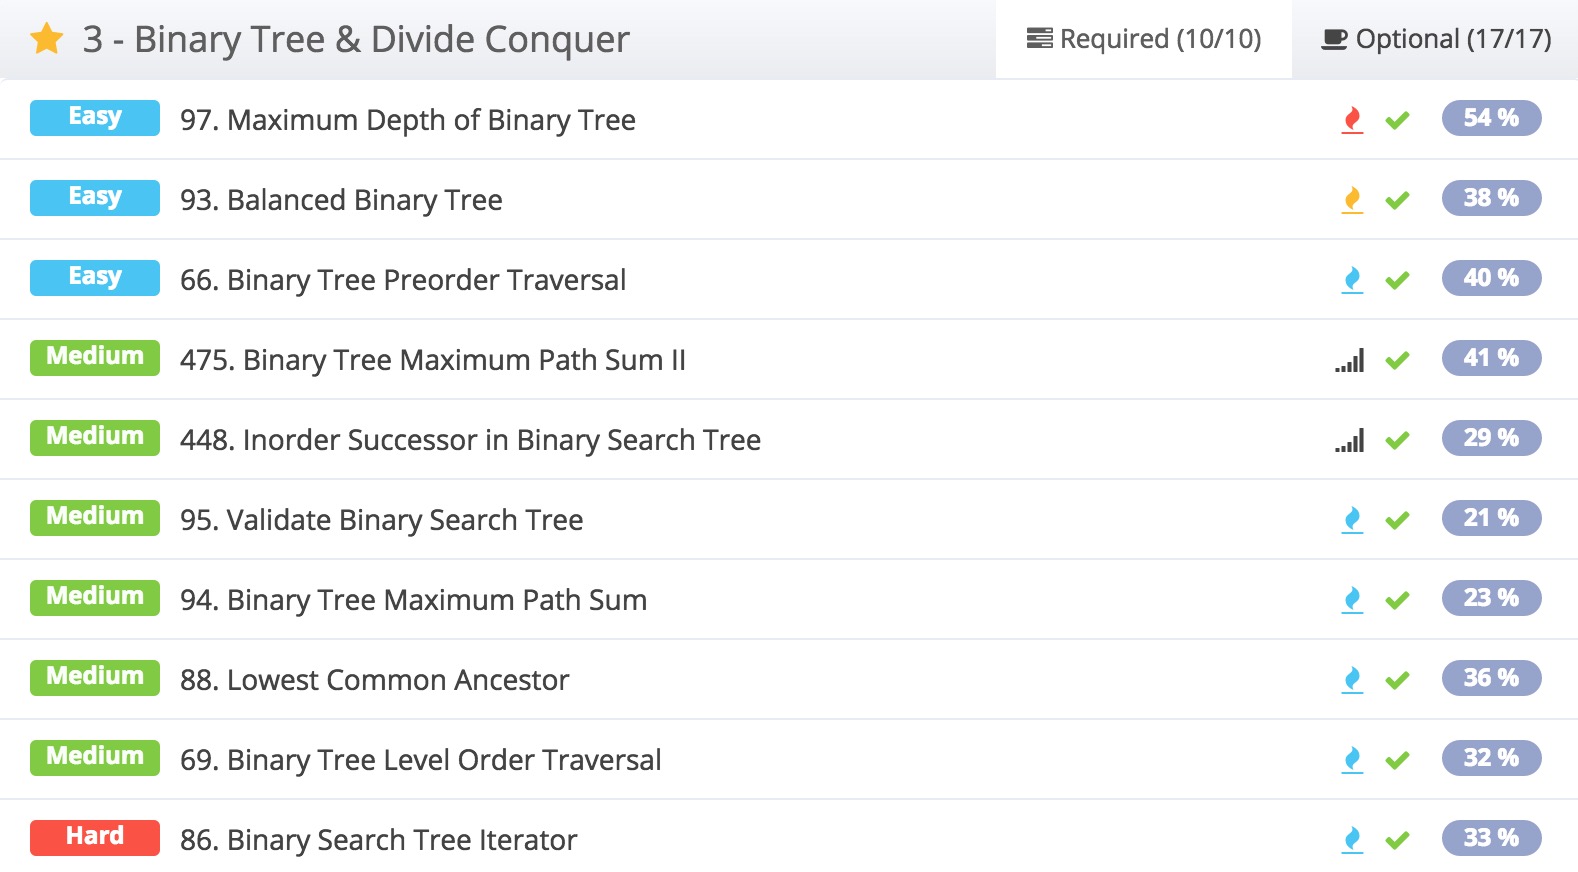Viewport: 1578px width, 872px height.
Task: Switch to the Required (10/10) tab
Action: (x=1144, y=39)
